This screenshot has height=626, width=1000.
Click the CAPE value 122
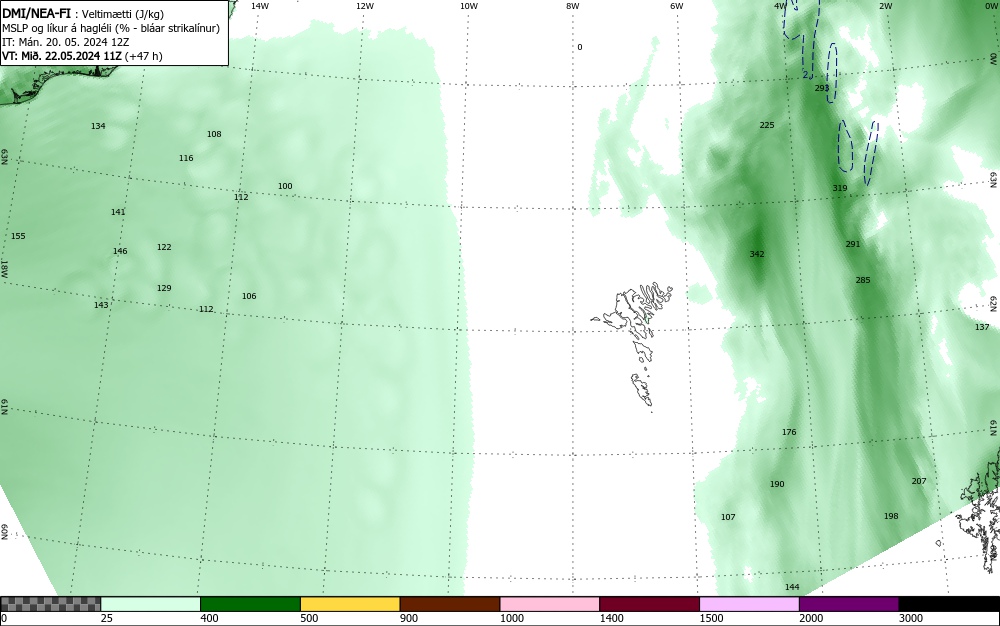pos(164,247)
